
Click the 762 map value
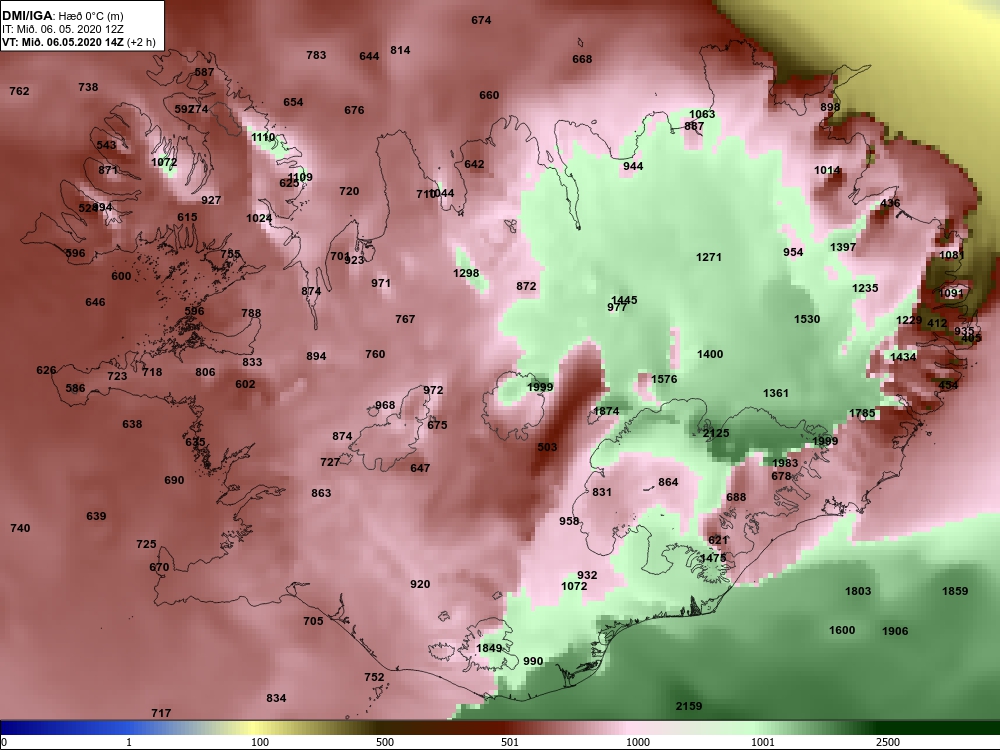[19, 91]
